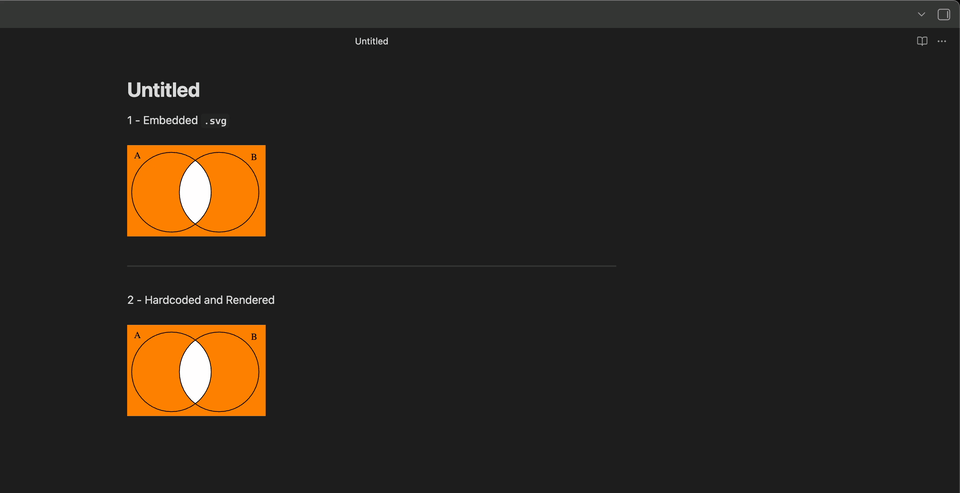This screenshot has height=493, width=960.
Task: Click label B in the embedded SVG diagram
Action: click(x=253, y=157)
